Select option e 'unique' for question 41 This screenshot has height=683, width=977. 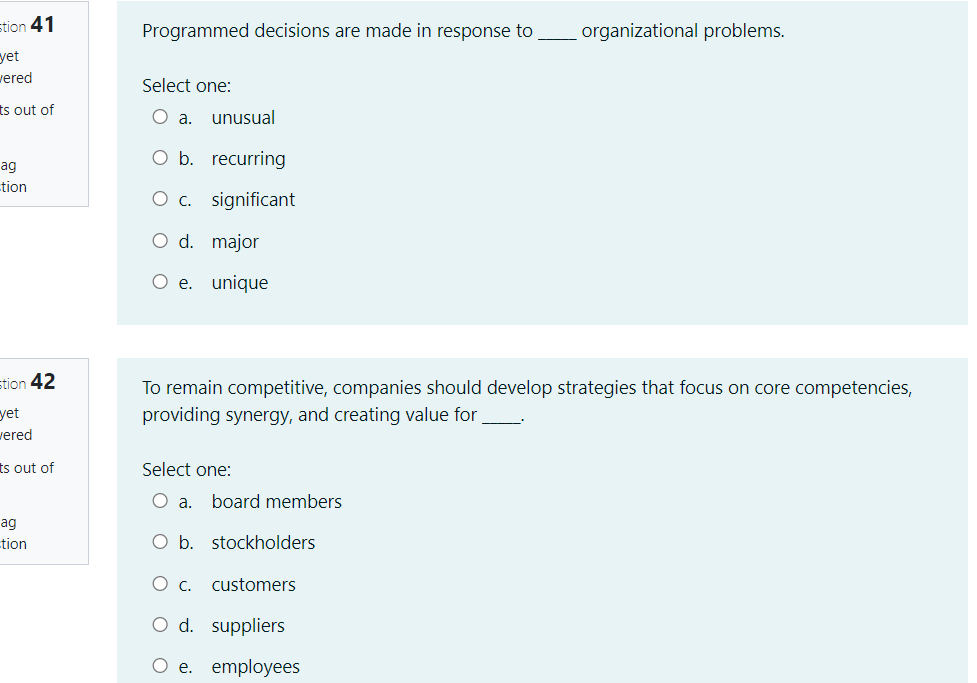tap(160, 282)
